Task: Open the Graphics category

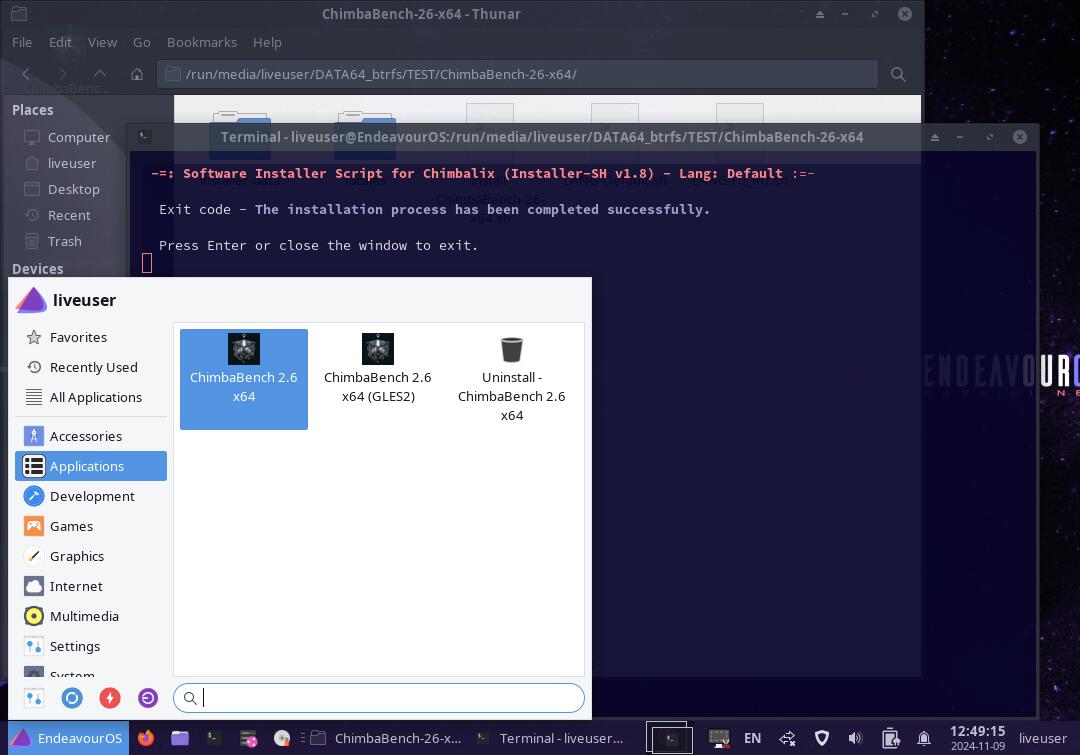Action: (91, 556)
